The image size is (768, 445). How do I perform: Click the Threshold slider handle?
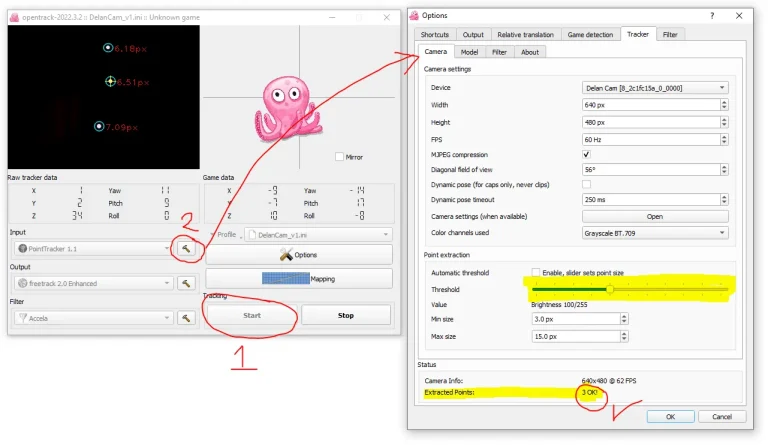point(610,289)
